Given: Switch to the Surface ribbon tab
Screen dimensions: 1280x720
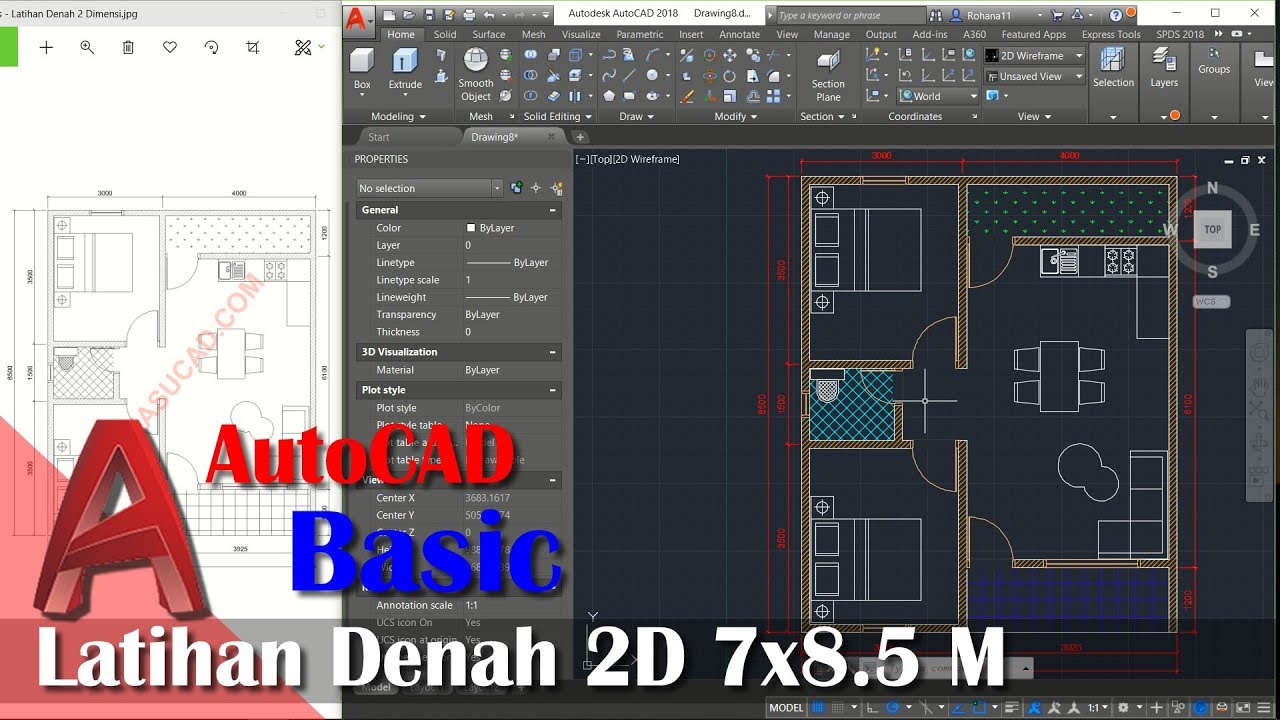Looking at the screenshot, I should tap(489, 34).
